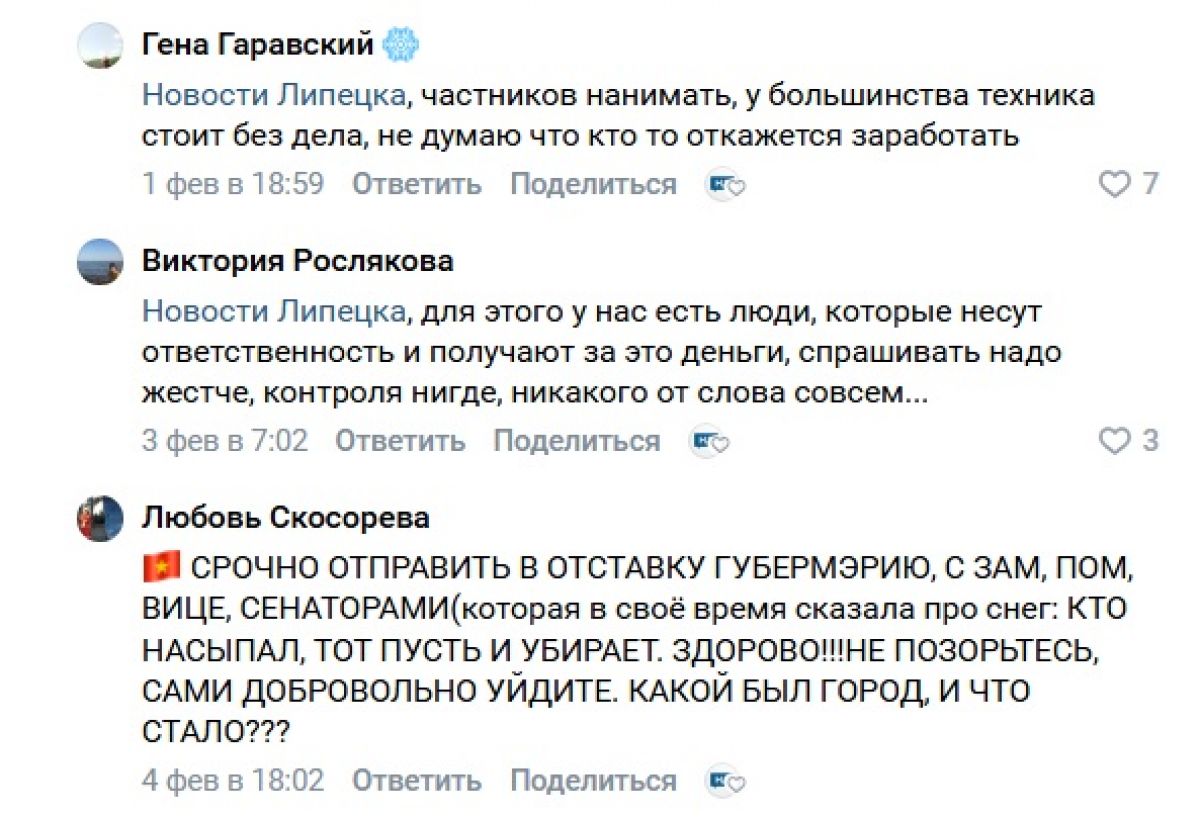Viewport: 1200px width, 819px height.
Task: Open Гена Гаравский's avatar
Action: [100, 46]
